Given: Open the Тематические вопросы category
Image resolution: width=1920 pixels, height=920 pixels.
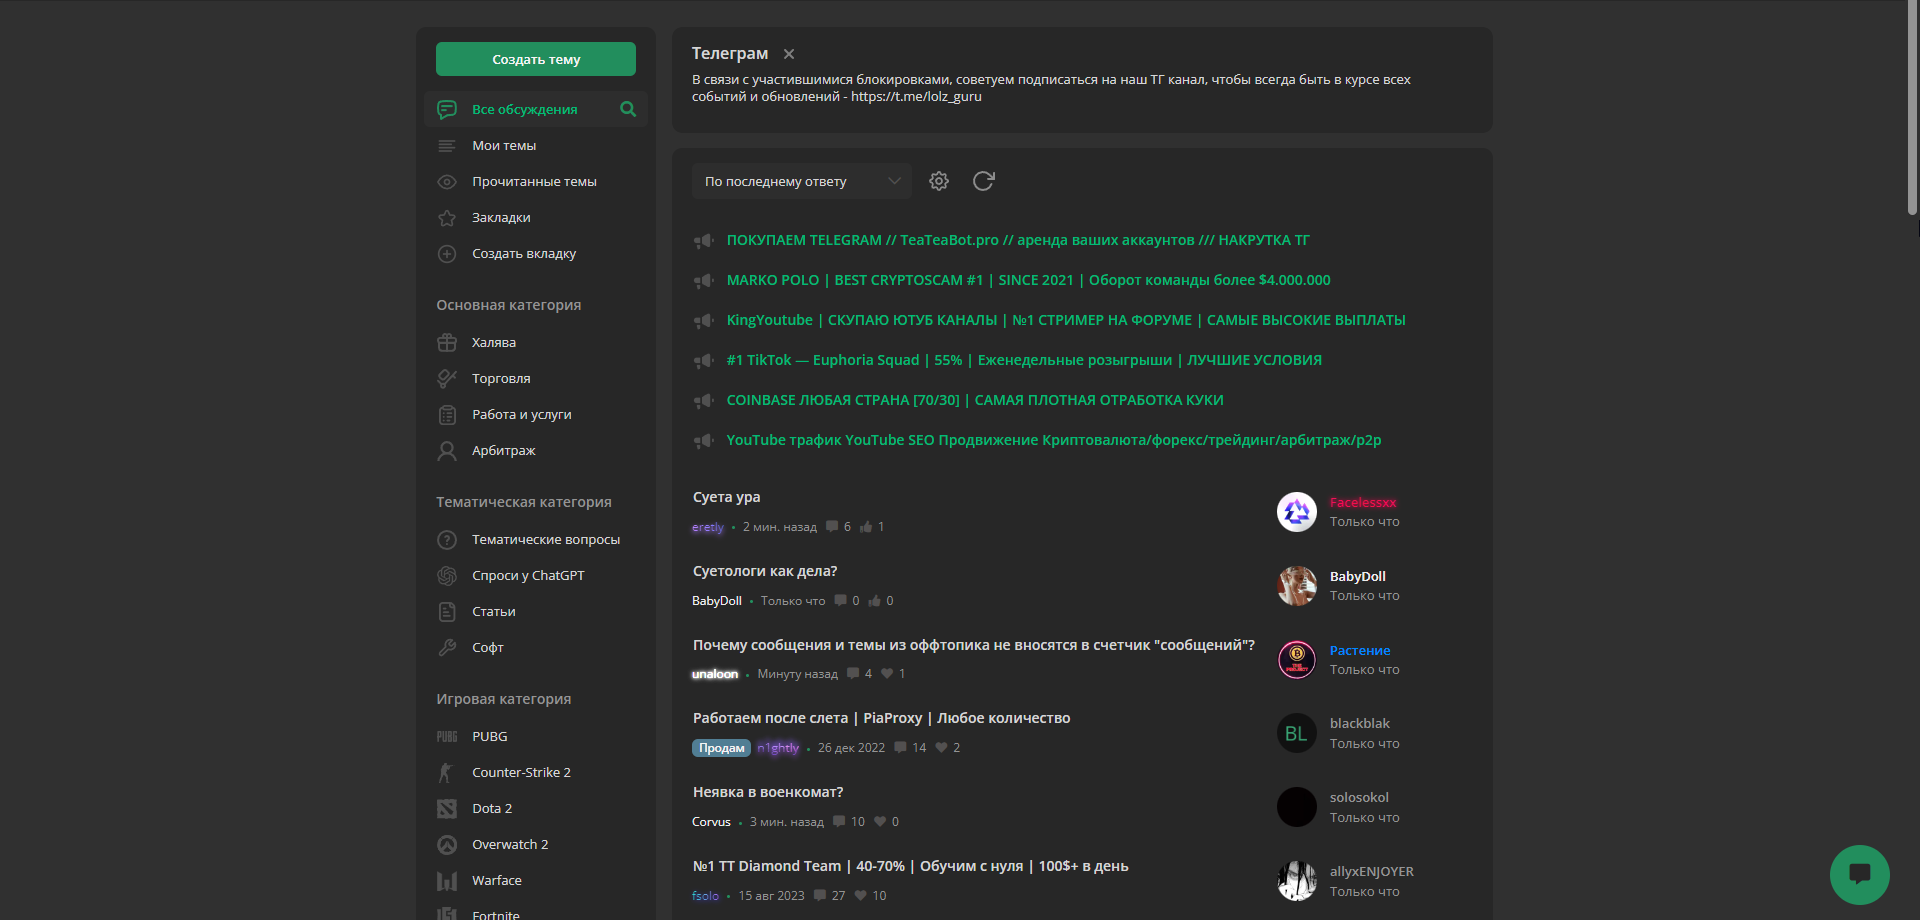Looking at the screenshot, I should pyautogui.click(x=546, y=540).
